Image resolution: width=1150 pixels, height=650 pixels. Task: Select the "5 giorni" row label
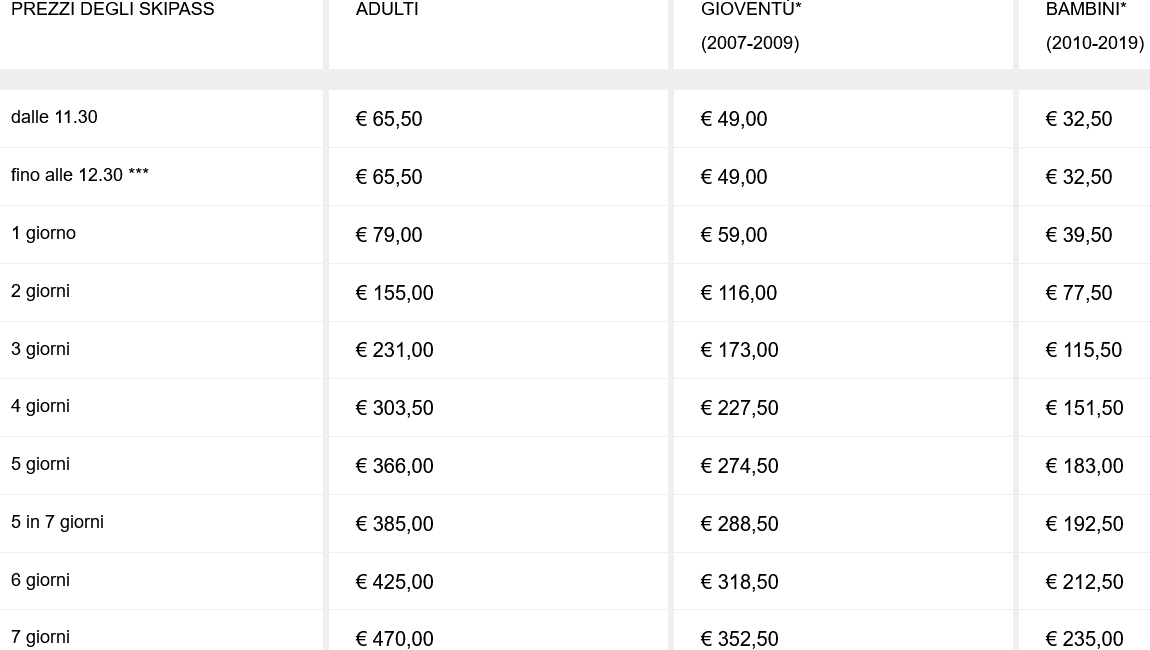pyautogui.click(x=40, y=464)
